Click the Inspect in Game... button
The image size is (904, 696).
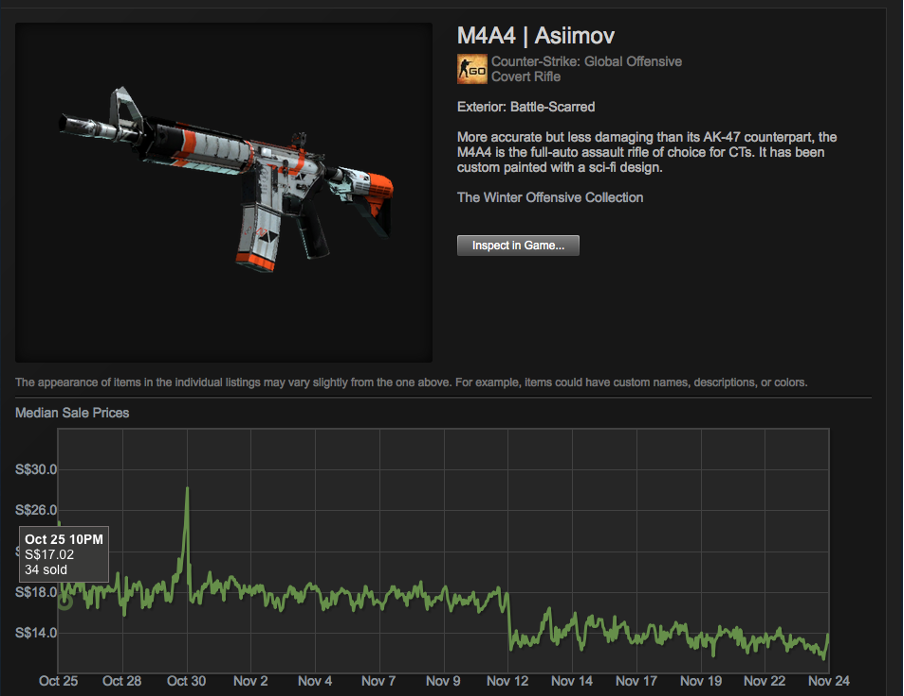518,245
